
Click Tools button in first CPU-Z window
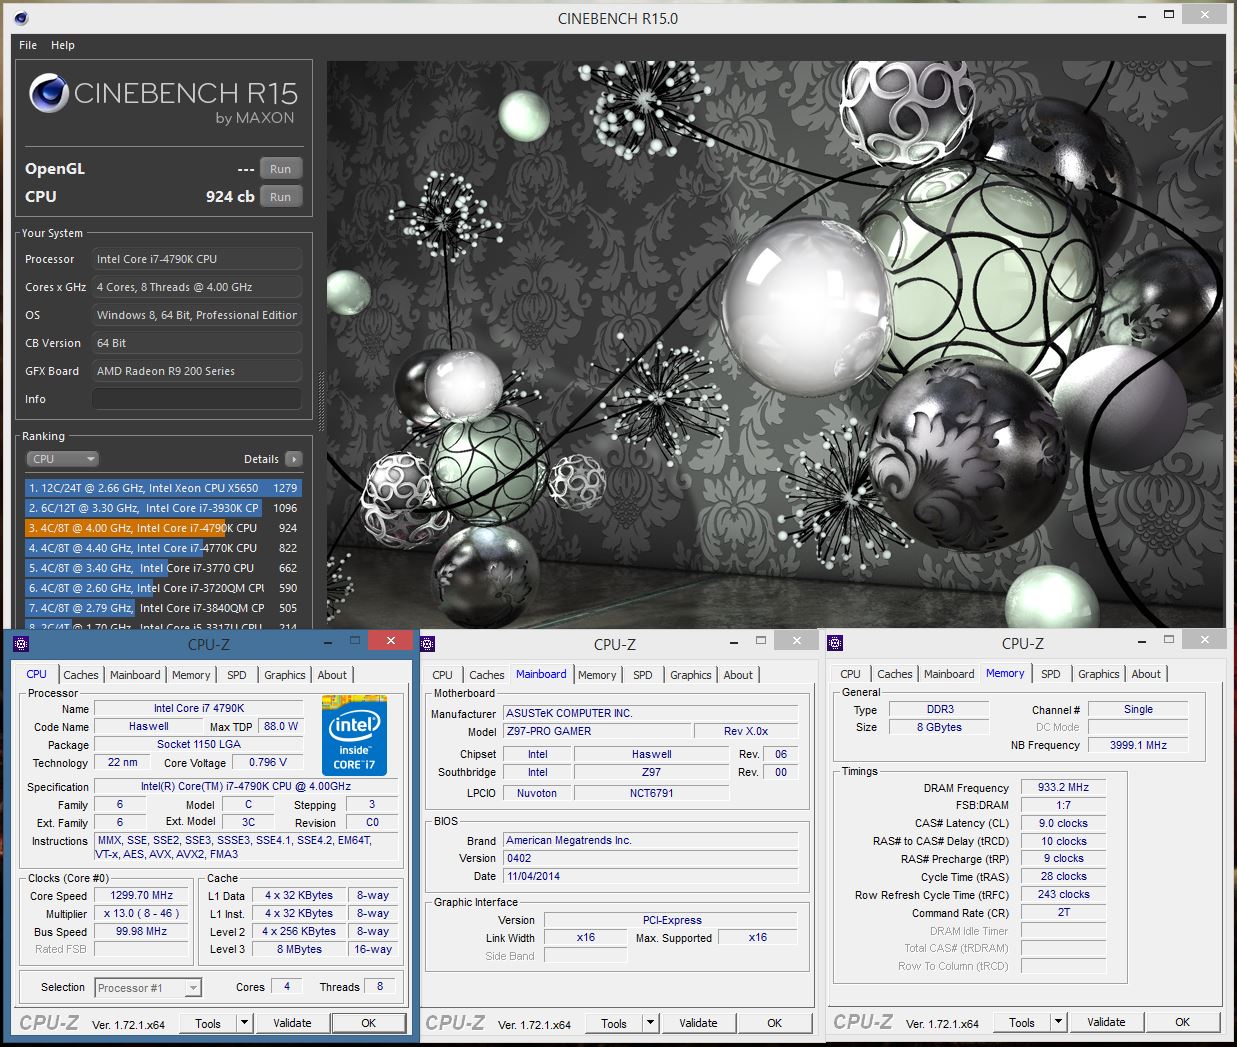(208, 1023)
